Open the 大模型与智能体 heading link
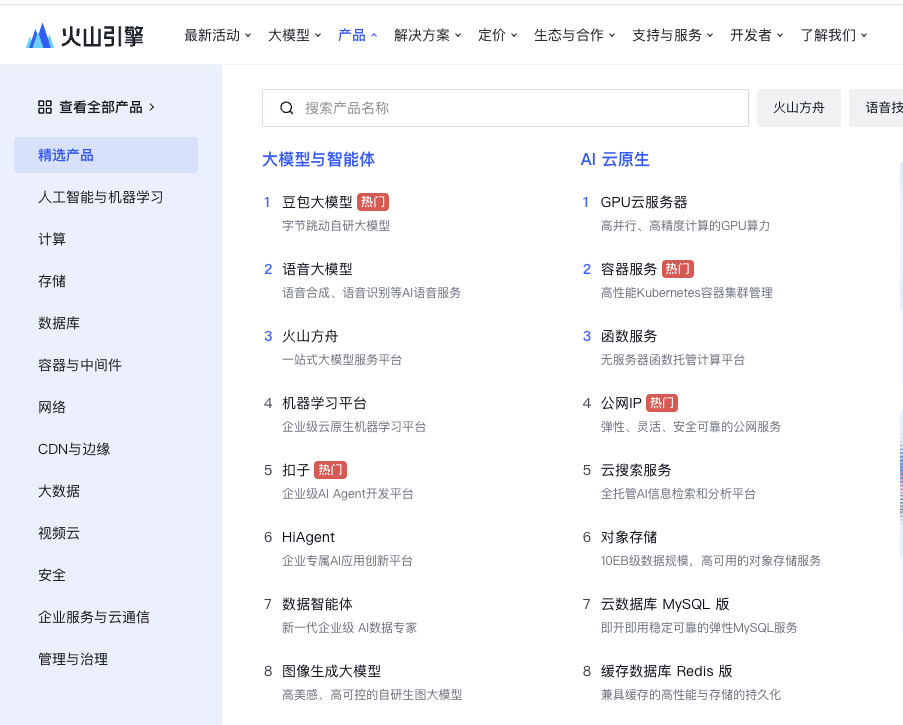 click(318, 160)
